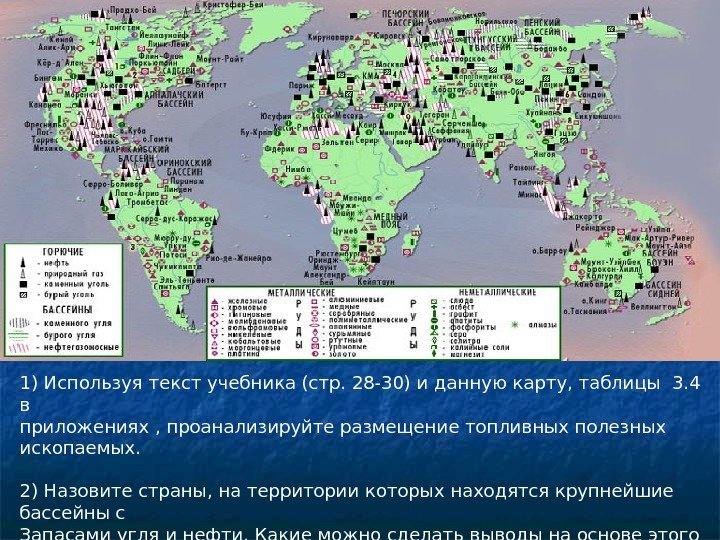720x540 pixels.
Task: Click the "Бодайбо" label in Siberia
Action: (551, 48)
